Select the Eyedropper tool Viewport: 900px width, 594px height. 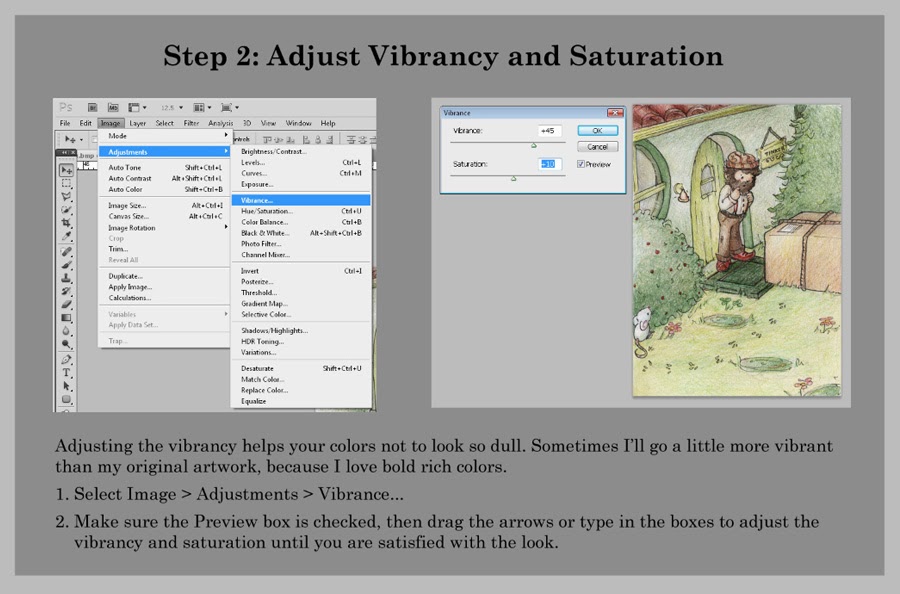(x=67, y=236)
